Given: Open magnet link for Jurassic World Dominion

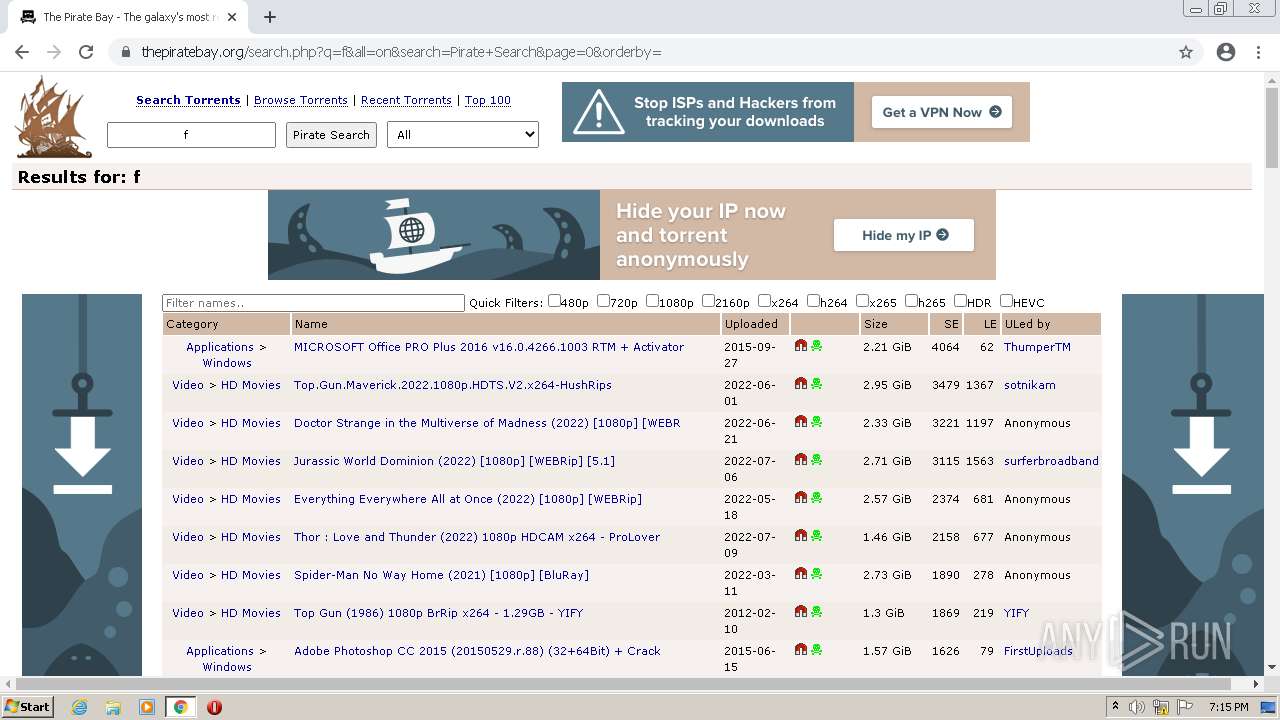Looking at the screenshot, I should (801, 460).
